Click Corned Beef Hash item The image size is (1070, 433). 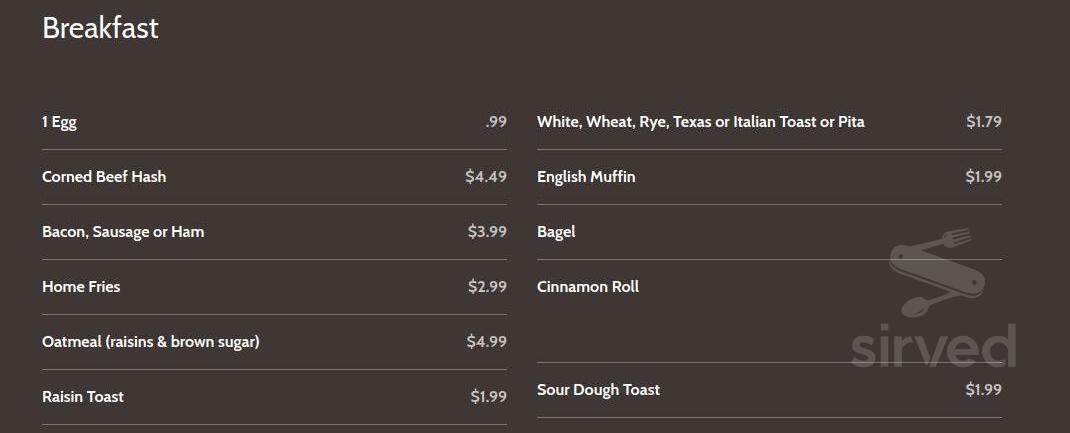coord(104,177)
